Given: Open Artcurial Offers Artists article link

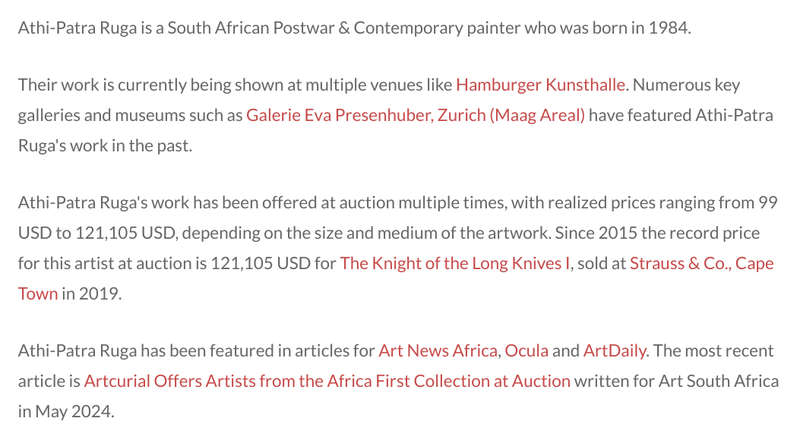Looking at the screenshot, I should pos(327,381).
